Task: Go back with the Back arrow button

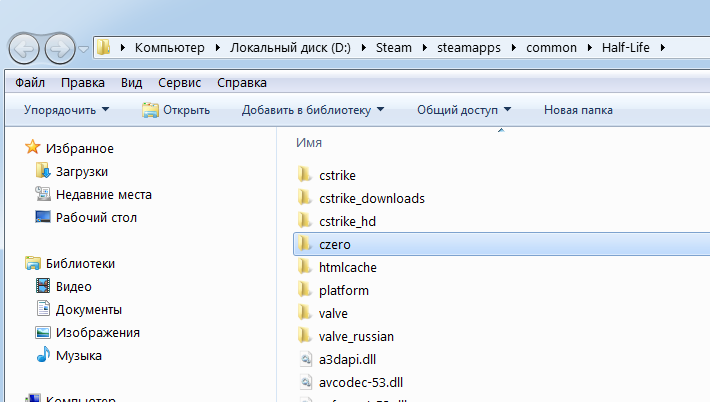Action: (24, 48)
